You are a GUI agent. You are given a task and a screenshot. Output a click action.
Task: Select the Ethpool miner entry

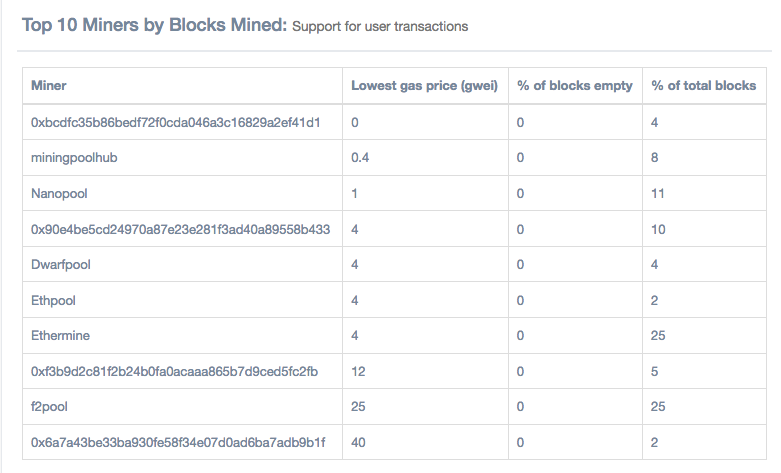coord(54,300)
